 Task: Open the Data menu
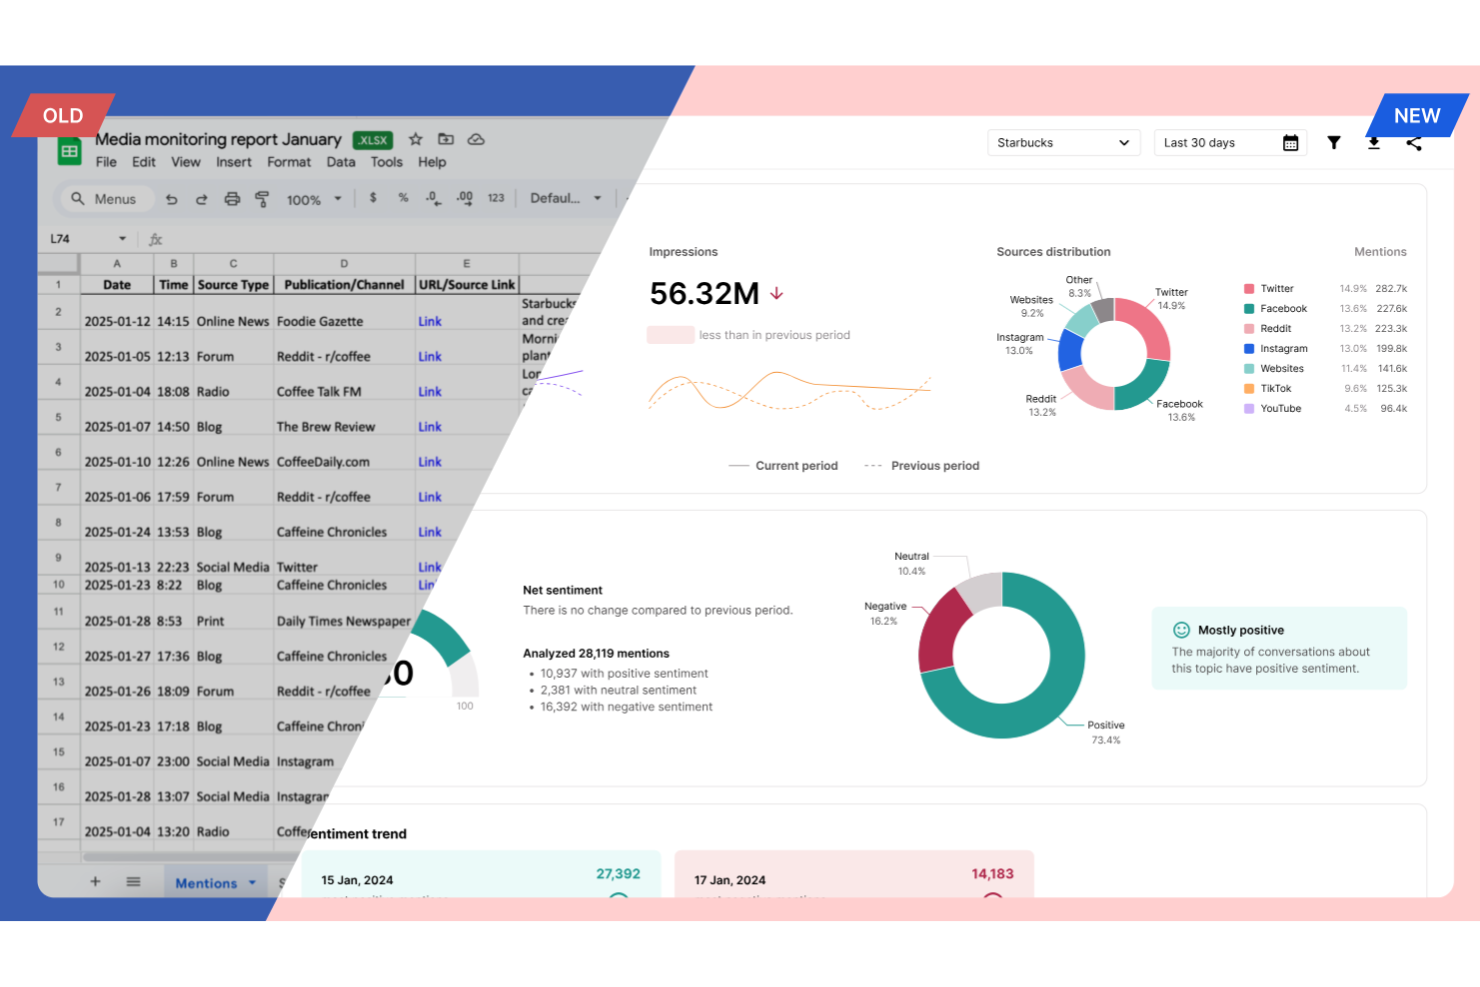[x=341, y=162]
